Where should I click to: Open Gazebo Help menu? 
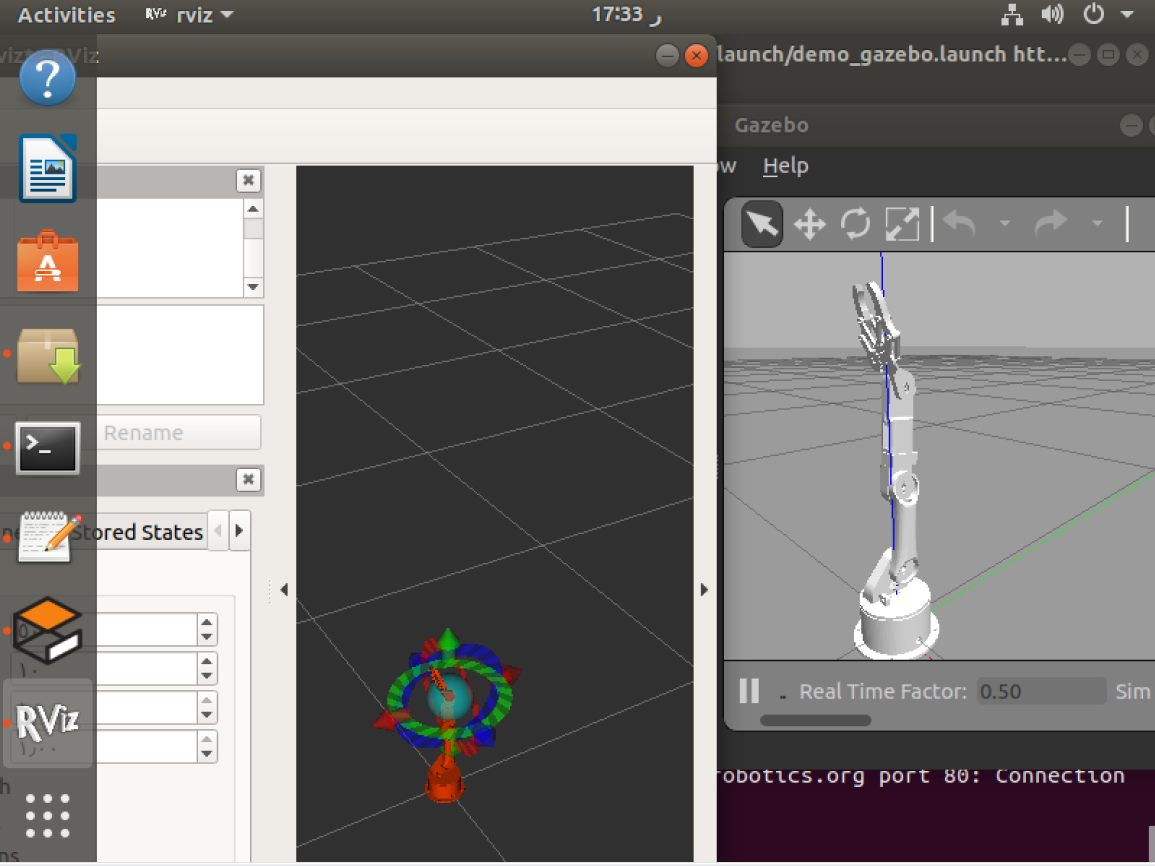(785, 166)
